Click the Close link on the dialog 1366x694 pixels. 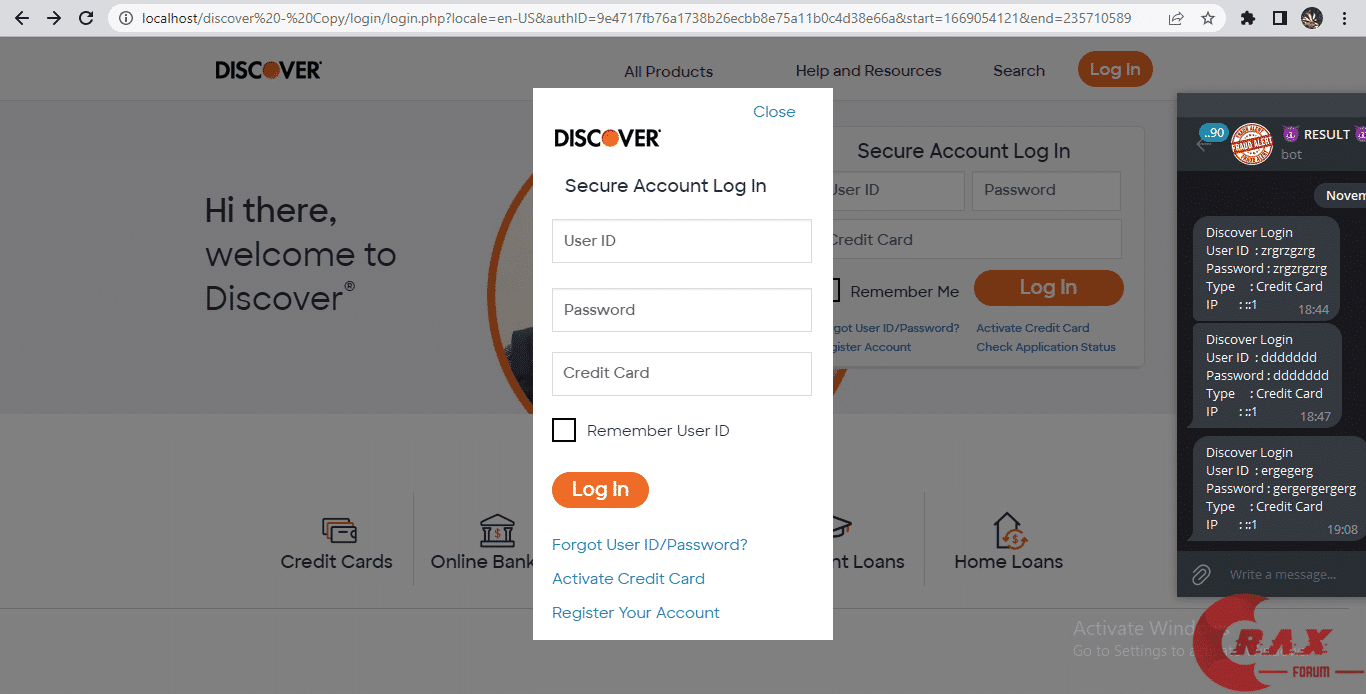774,112
